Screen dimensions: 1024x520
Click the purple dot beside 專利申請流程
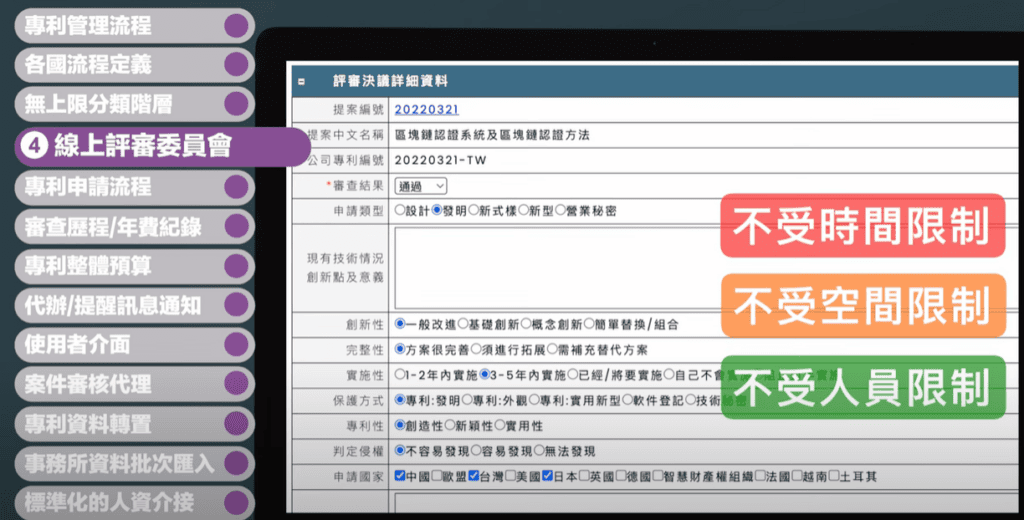[236, 186]
